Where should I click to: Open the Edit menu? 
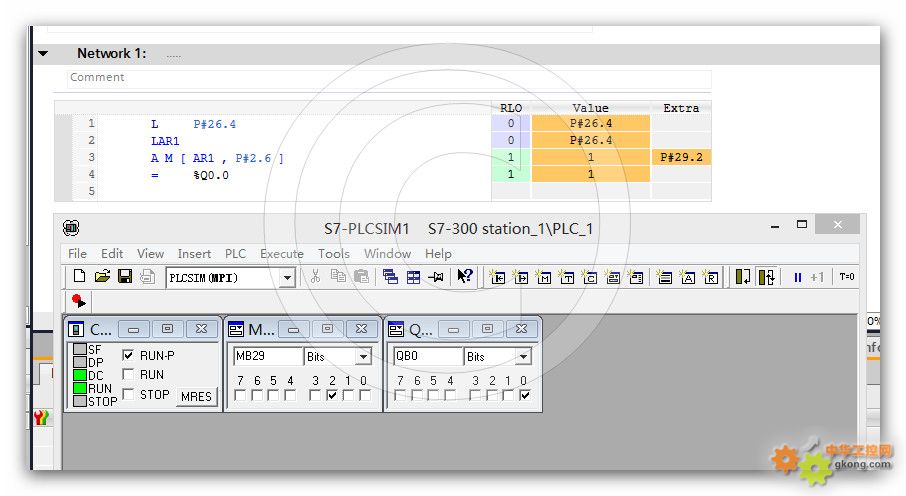[112, 253]
